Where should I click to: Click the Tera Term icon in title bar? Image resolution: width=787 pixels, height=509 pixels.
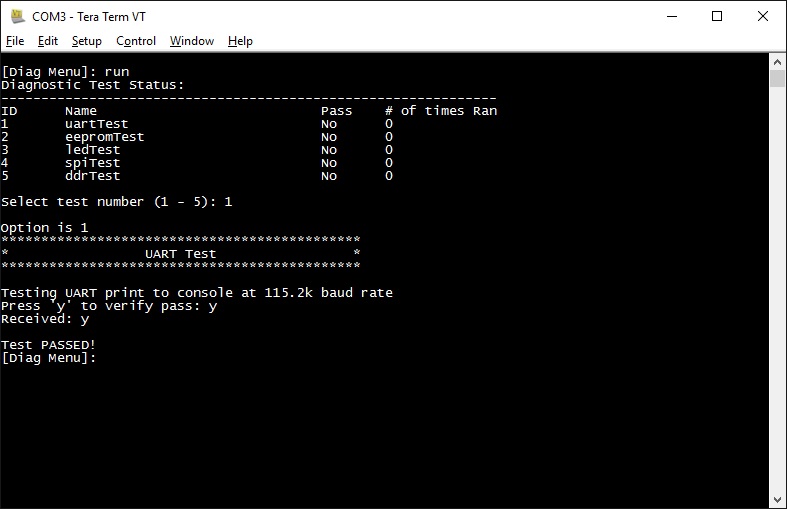coord(17,16)
